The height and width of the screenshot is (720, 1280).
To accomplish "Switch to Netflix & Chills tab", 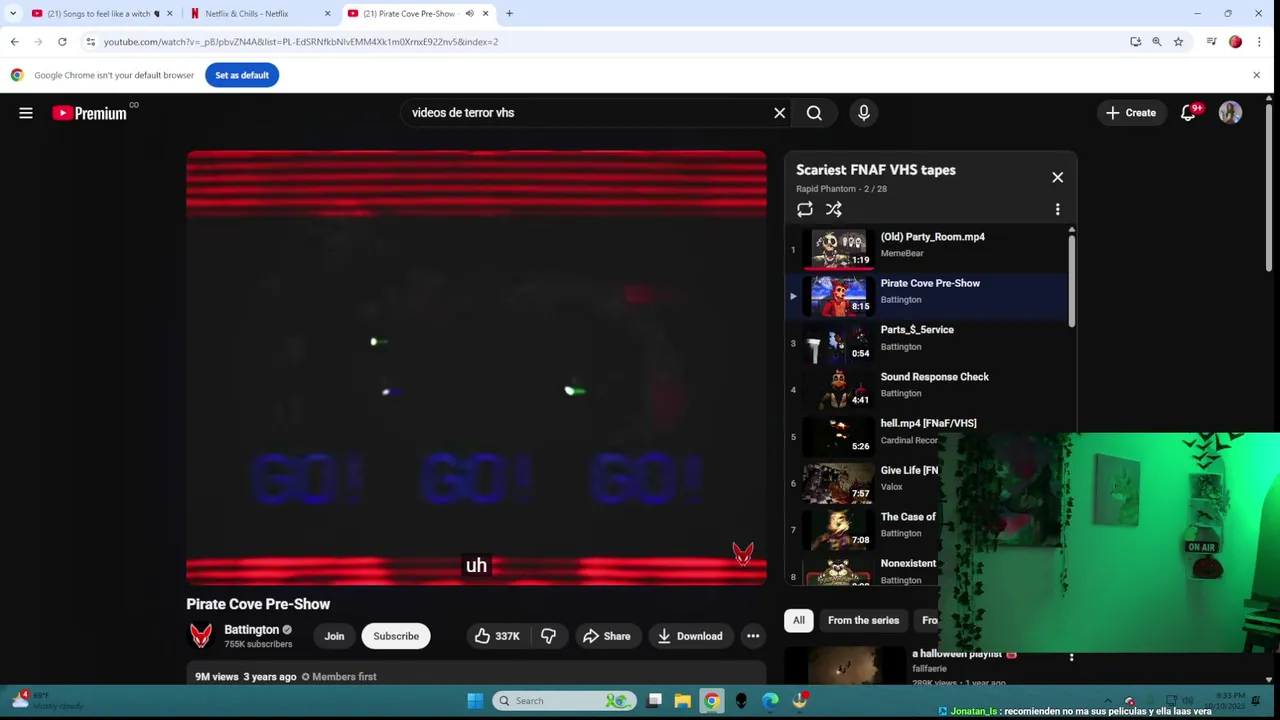I will pos(247,14).
